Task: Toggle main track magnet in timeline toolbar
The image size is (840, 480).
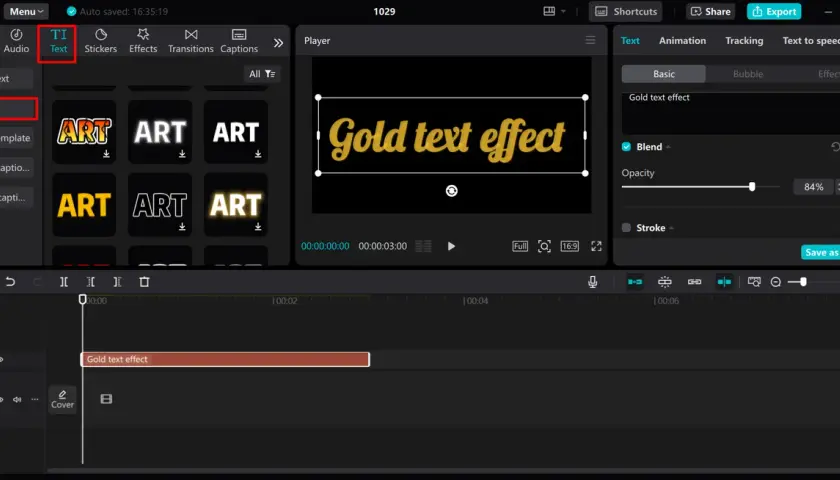Action: click(635, 282)
